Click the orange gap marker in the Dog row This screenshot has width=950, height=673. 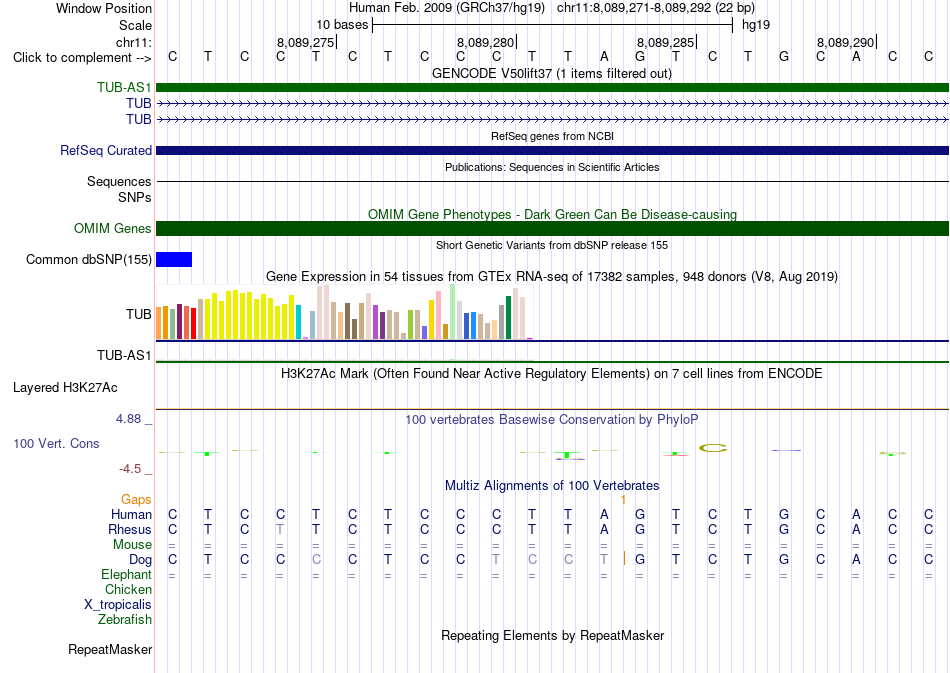pos(624,559)
